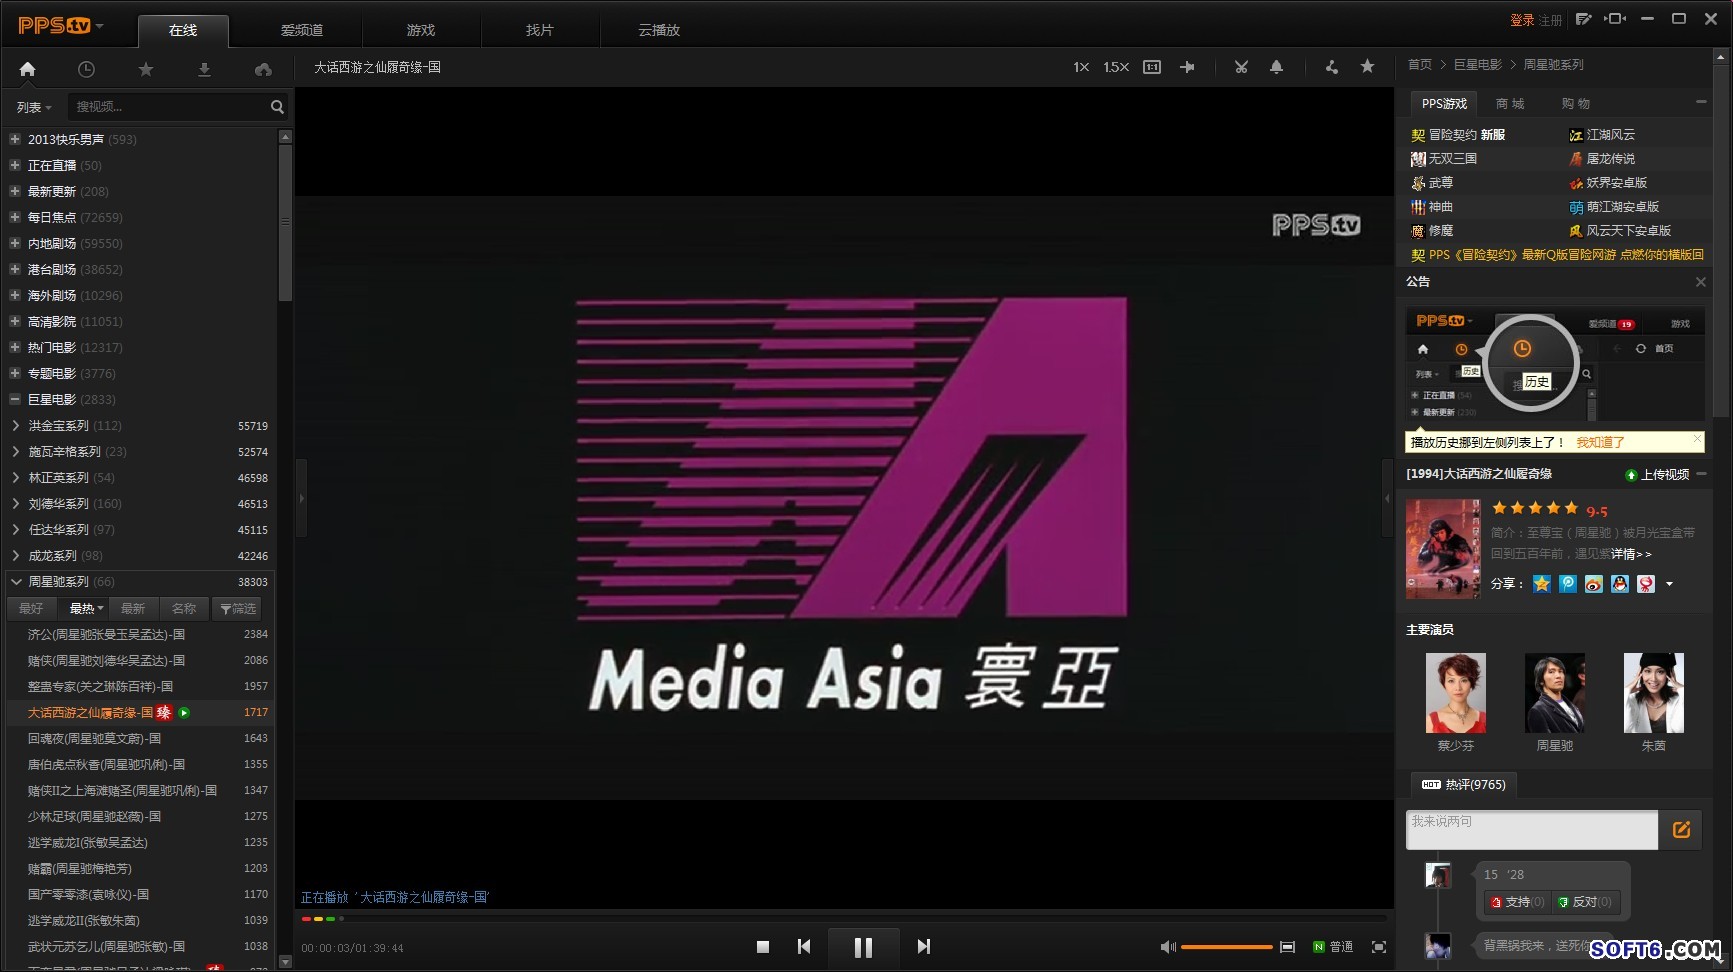This screenshot has height=972, width=1733.
Task: Switch to 在线 tab
Action: [183, 31]
